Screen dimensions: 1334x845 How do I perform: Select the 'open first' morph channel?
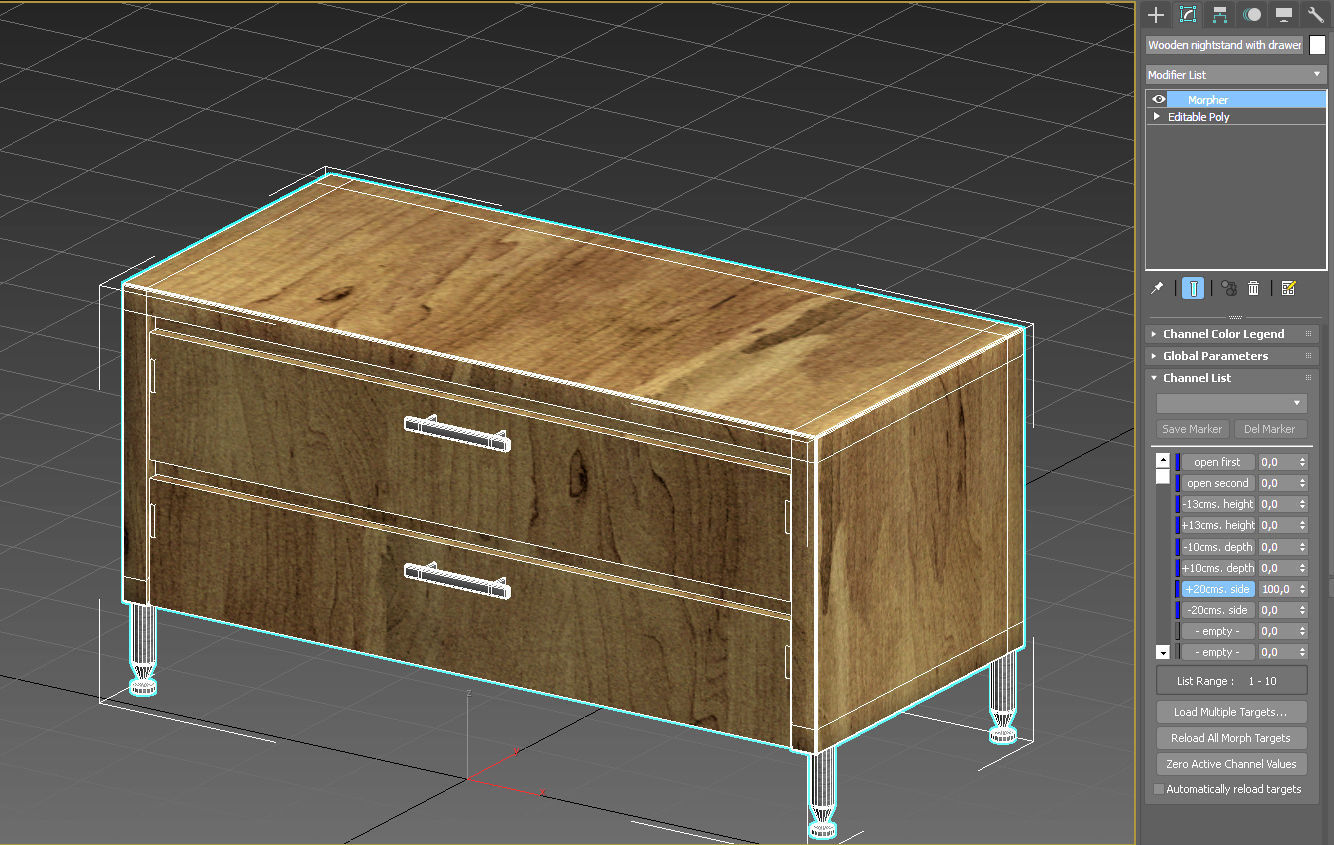click(1217, 462)
